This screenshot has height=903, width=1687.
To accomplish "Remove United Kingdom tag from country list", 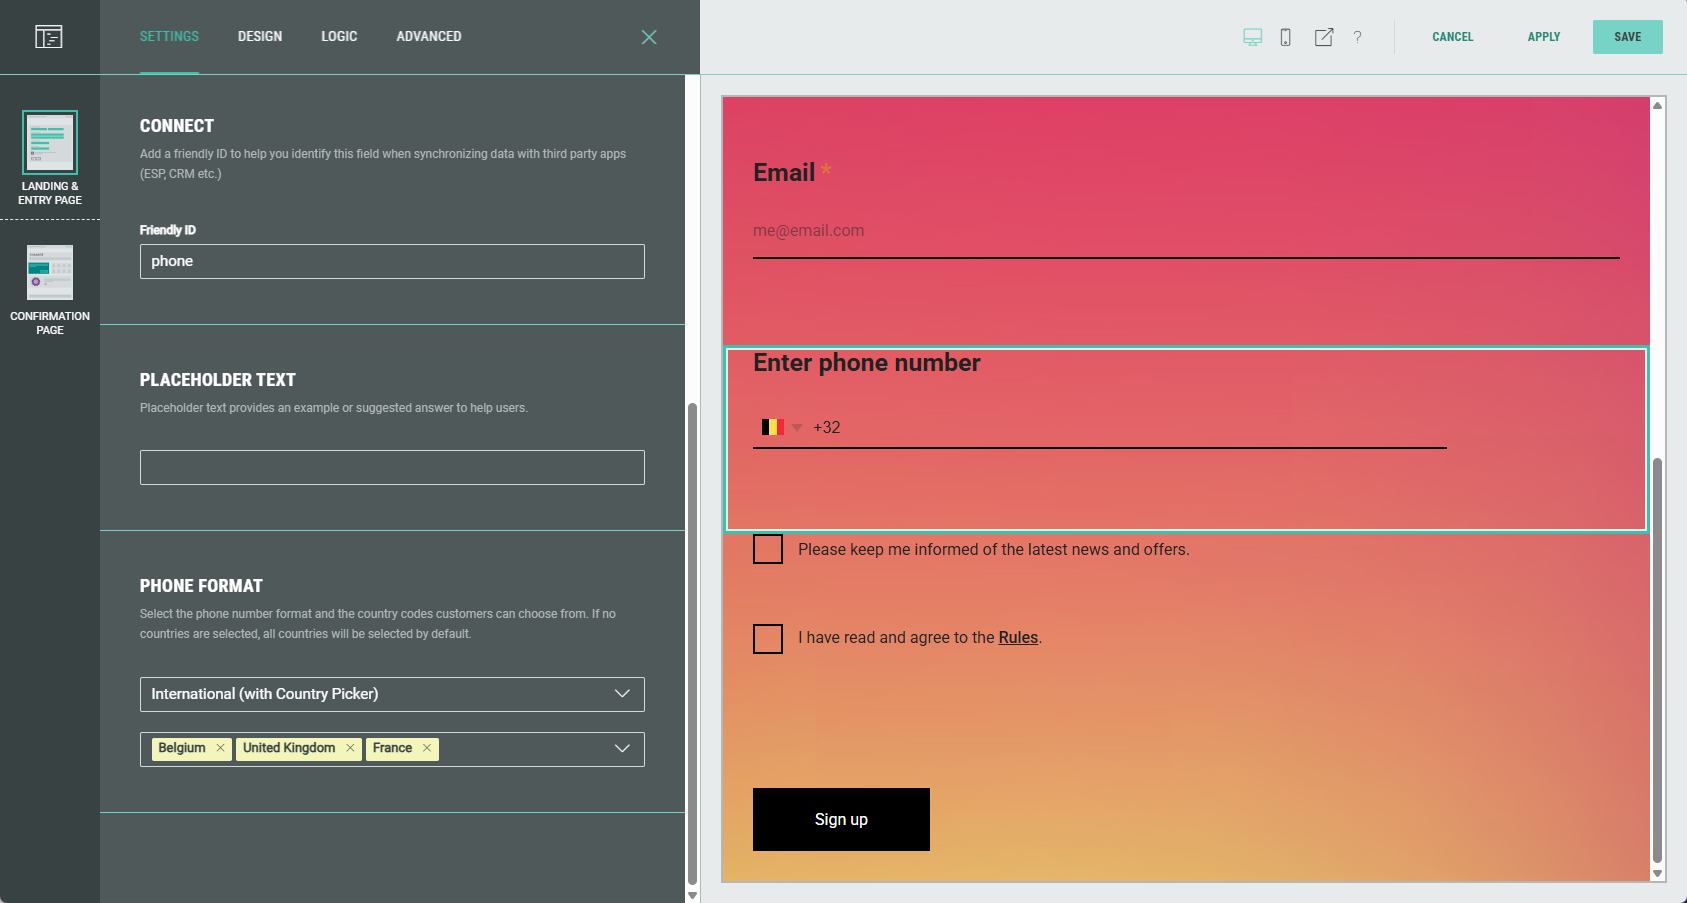I will tap(350, 748).
